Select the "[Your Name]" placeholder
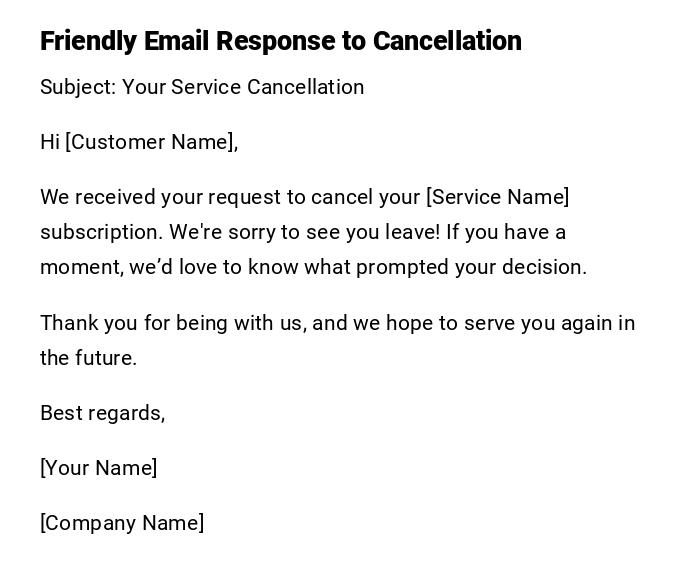700x586 pixels. click(x=98, y=468)
